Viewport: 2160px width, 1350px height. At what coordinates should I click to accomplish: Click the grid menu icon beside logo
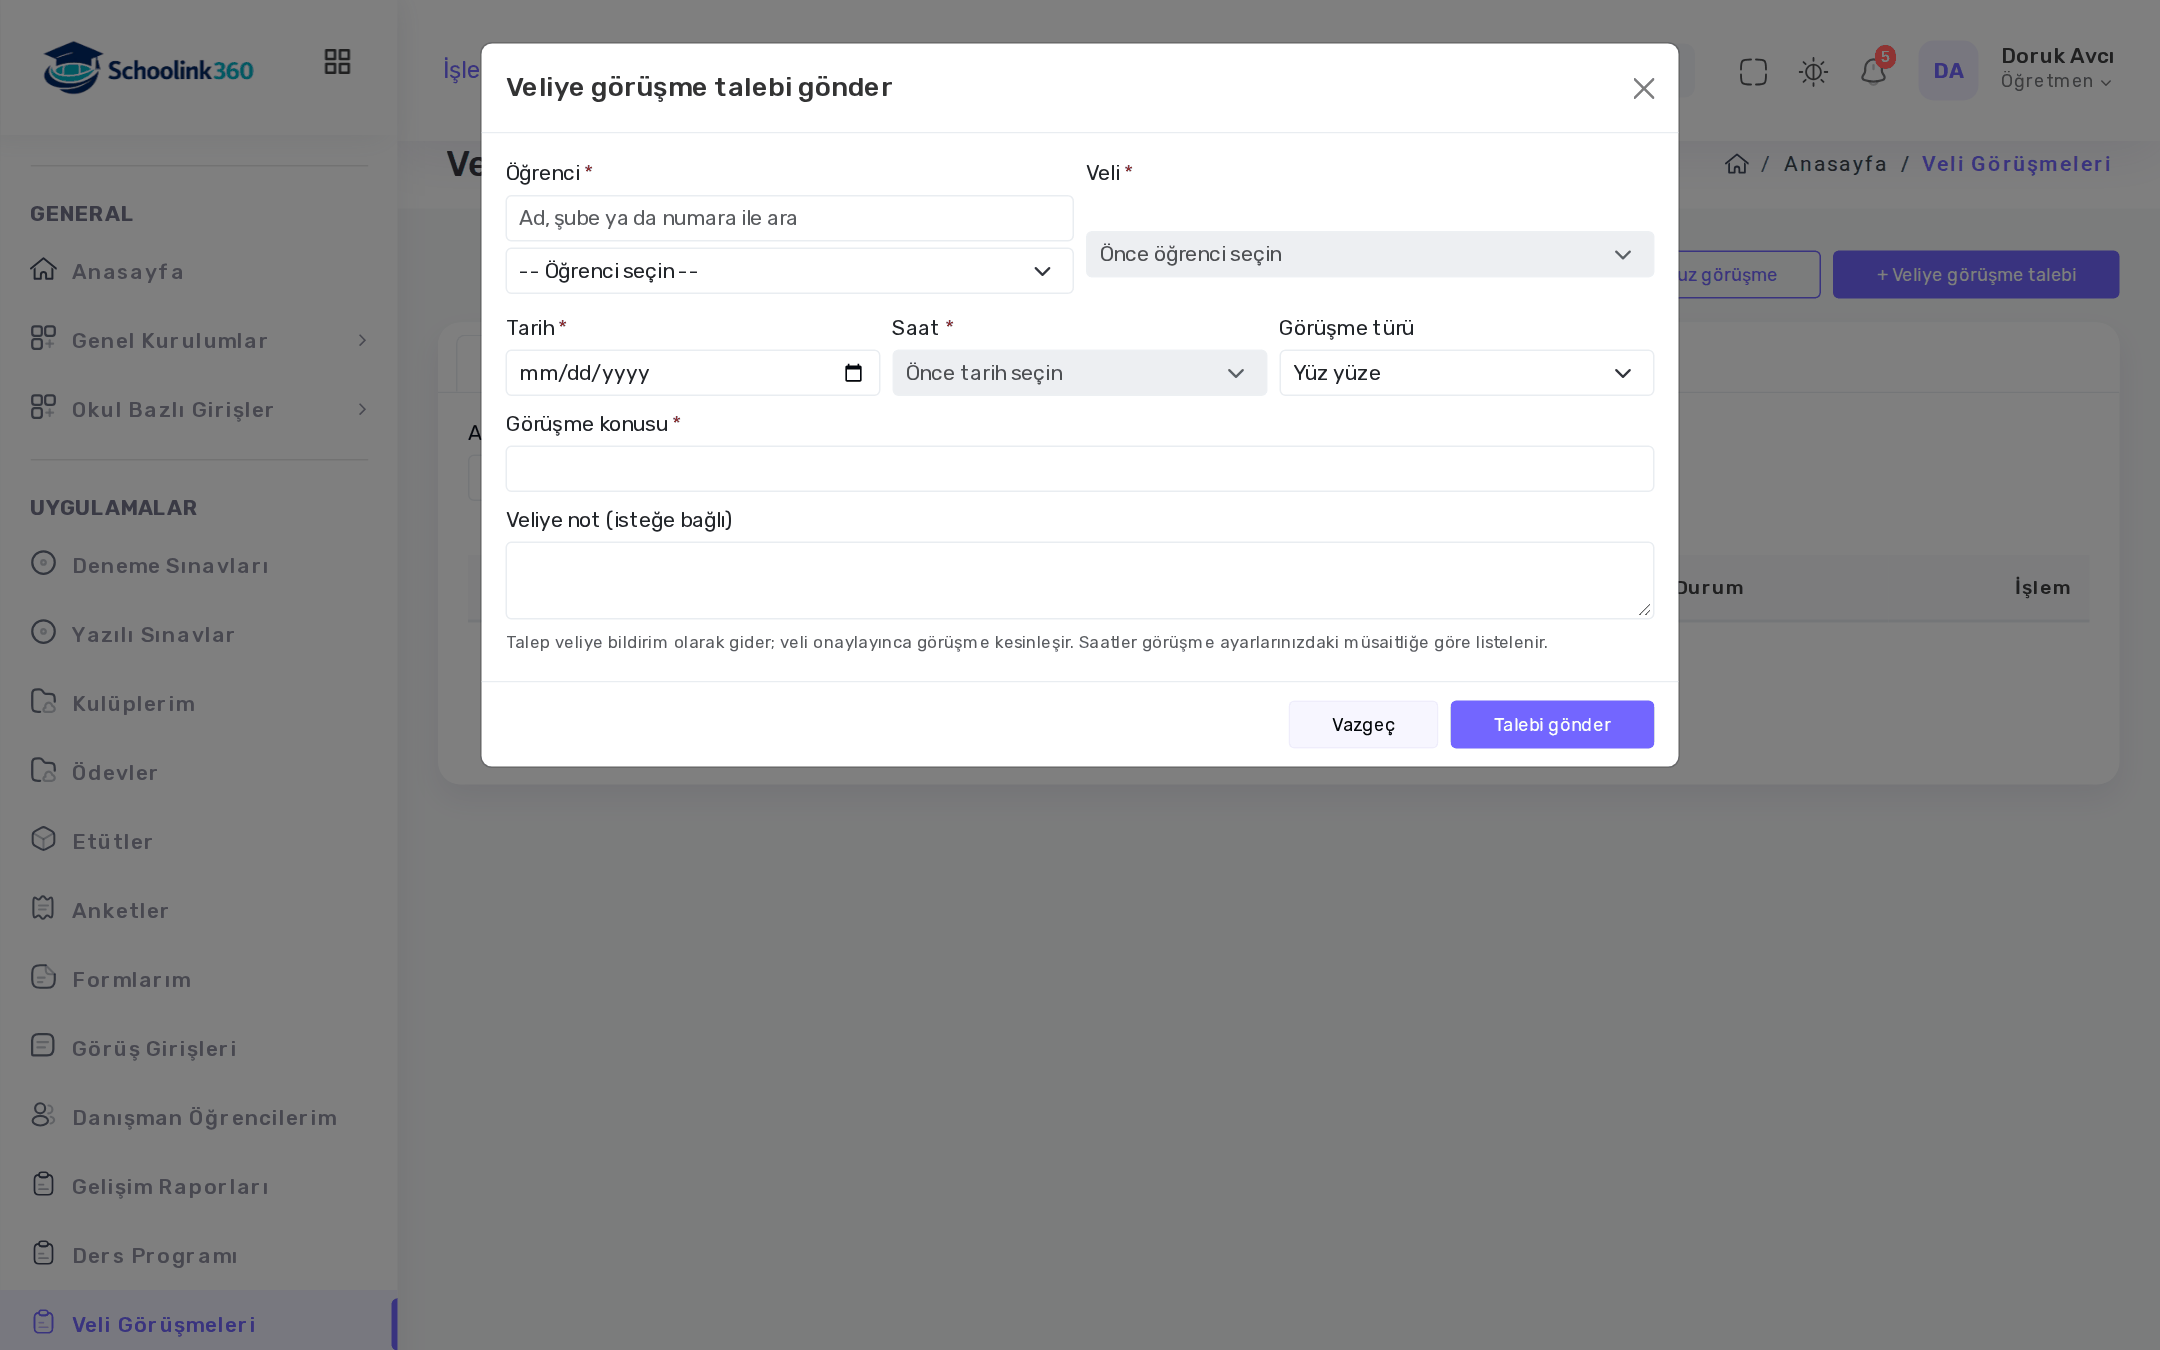pos(337,62)
